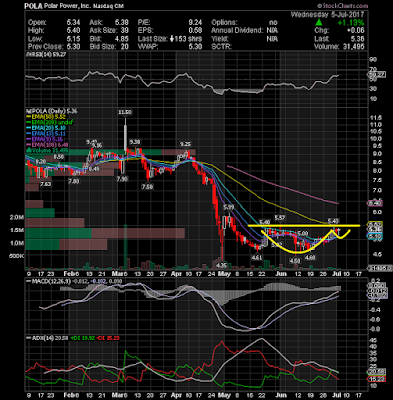This screenshot has width=393, height=400.
Task: Click the Open price value 5.34
Action: (x=73, y=23)
